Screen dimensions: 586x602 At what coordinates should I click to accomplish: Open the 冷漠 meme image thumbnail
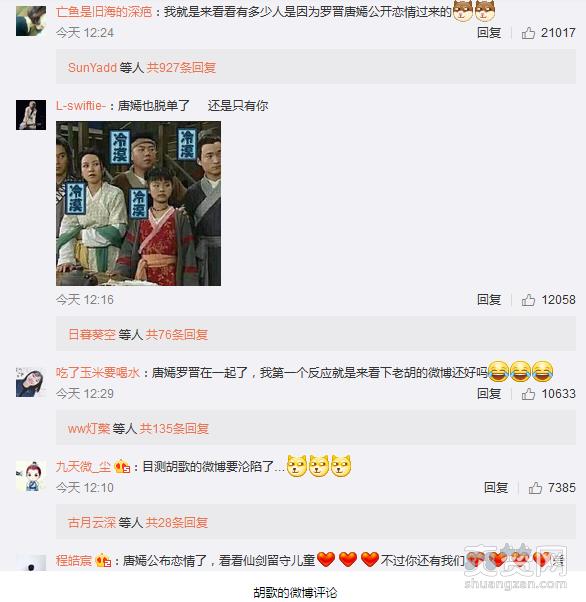(138, 203)
